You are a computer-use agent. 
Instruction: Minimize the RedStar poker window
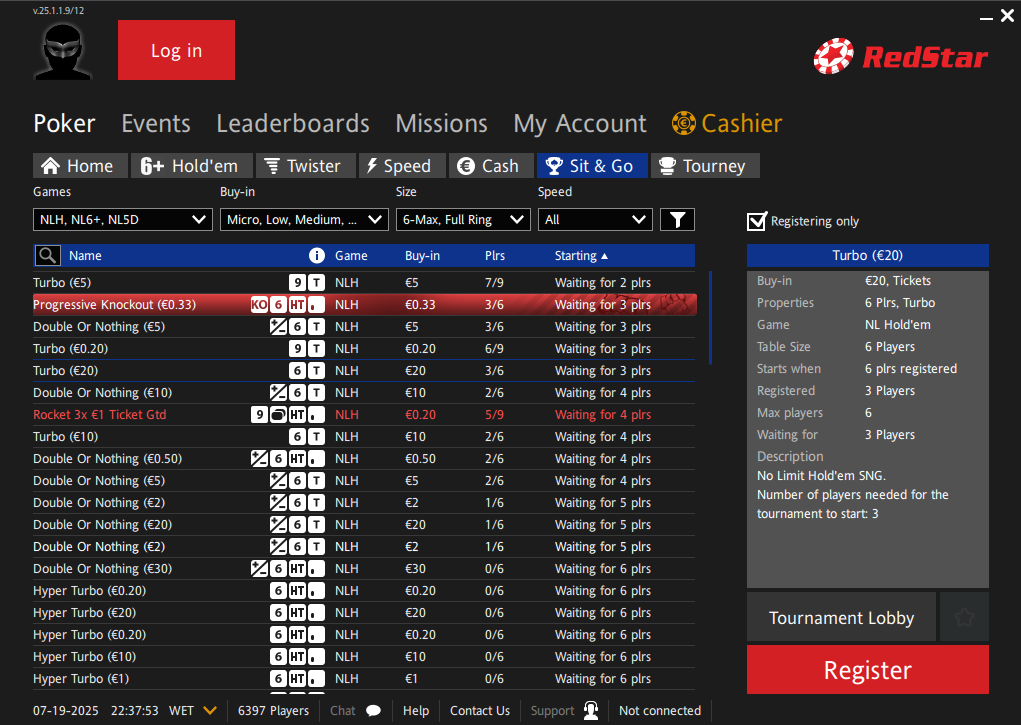click(986, 18)
